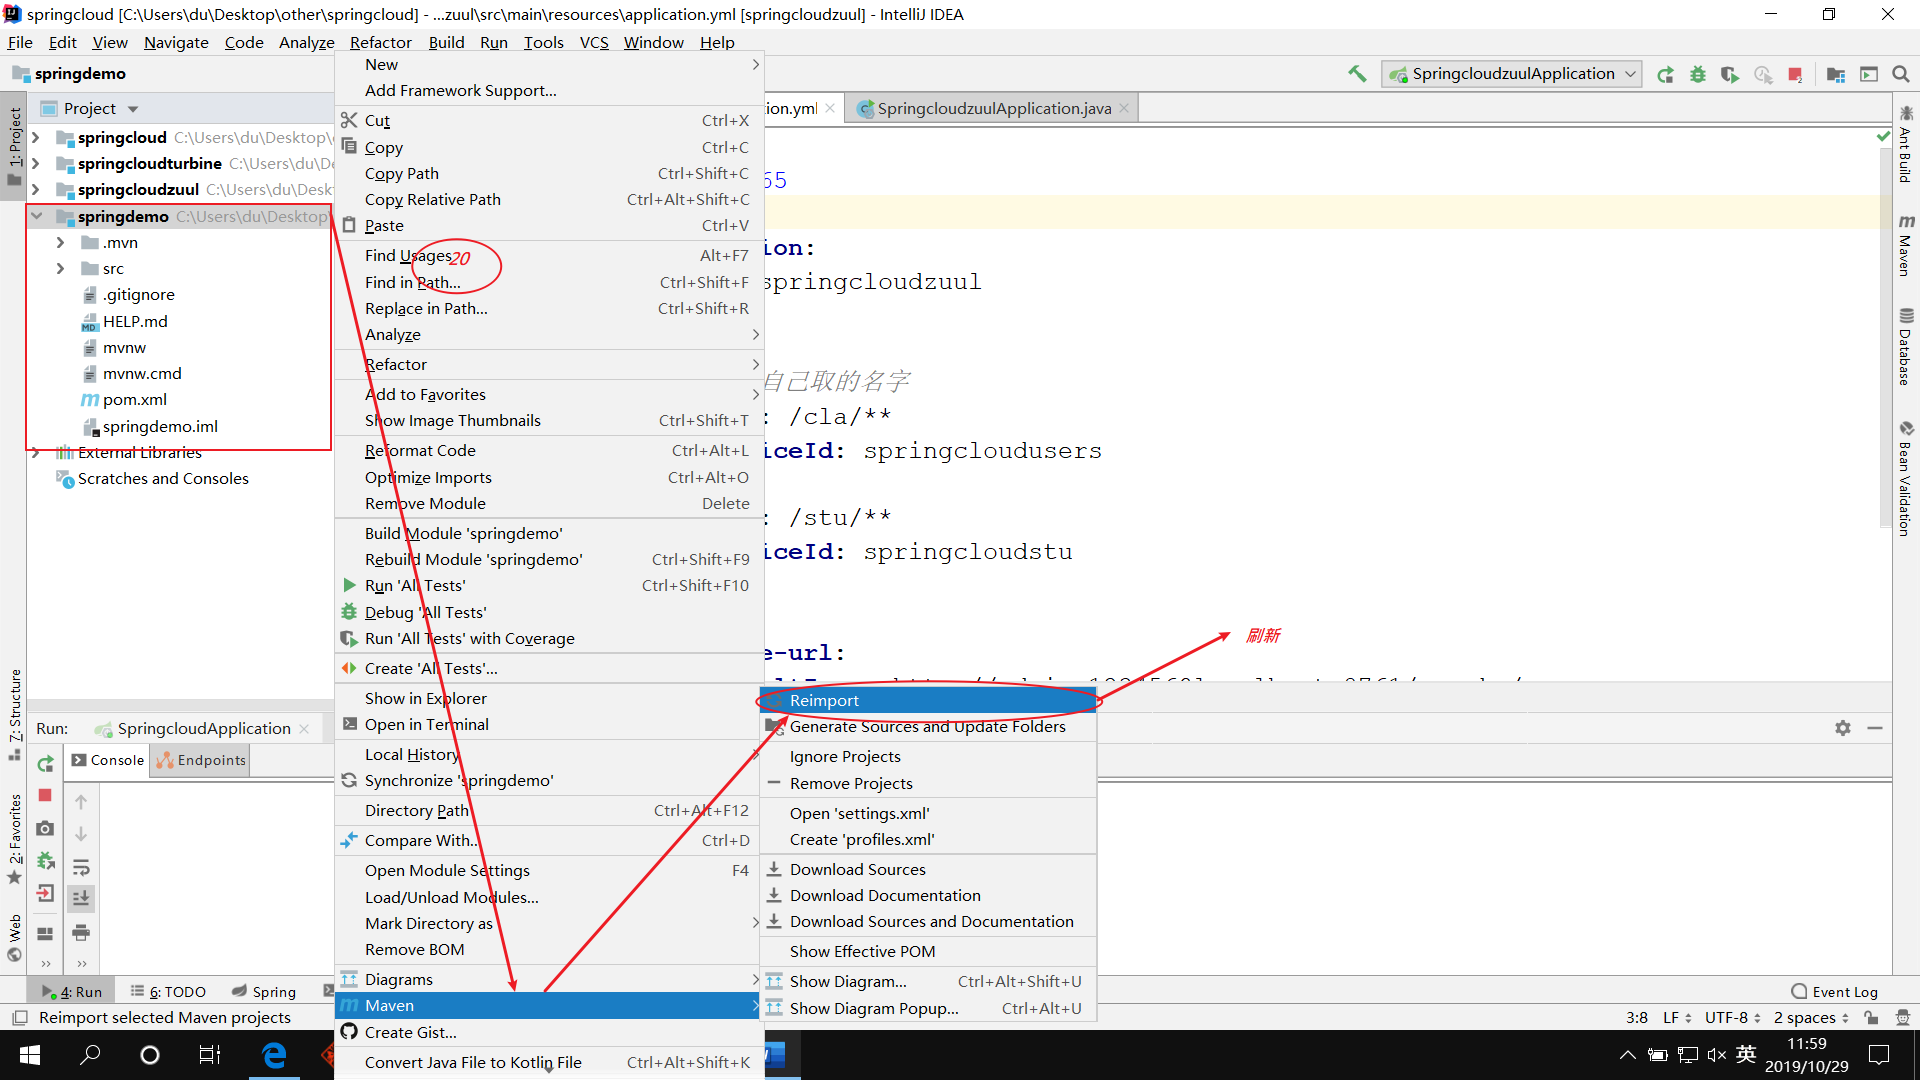Screen dimensions: 1920x1080
Task: Select Download Sources in the Maven submenu
Action: (x=929, y=869)
